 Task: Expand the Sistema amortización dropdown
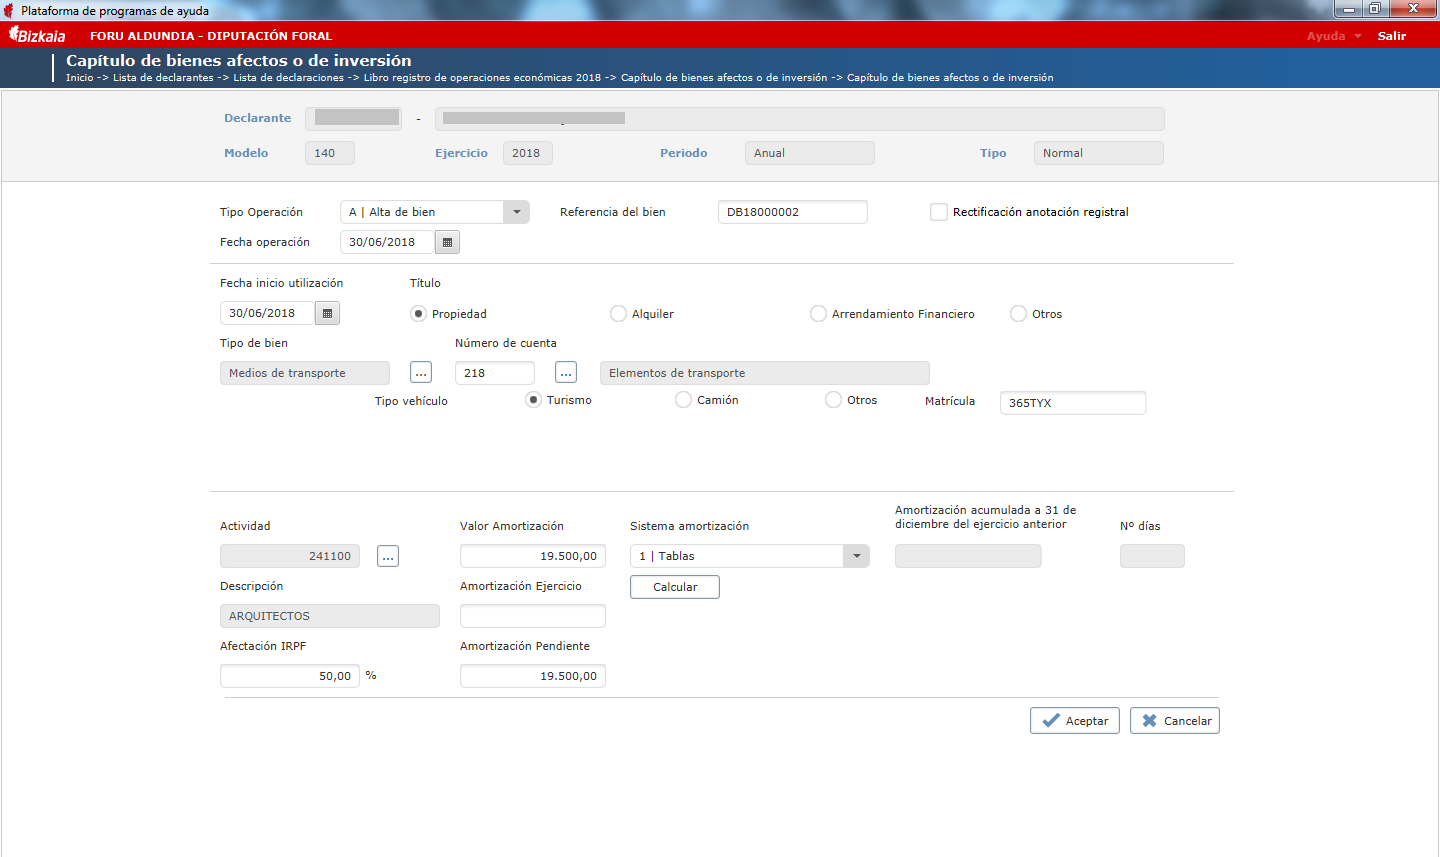pos(856,556)
